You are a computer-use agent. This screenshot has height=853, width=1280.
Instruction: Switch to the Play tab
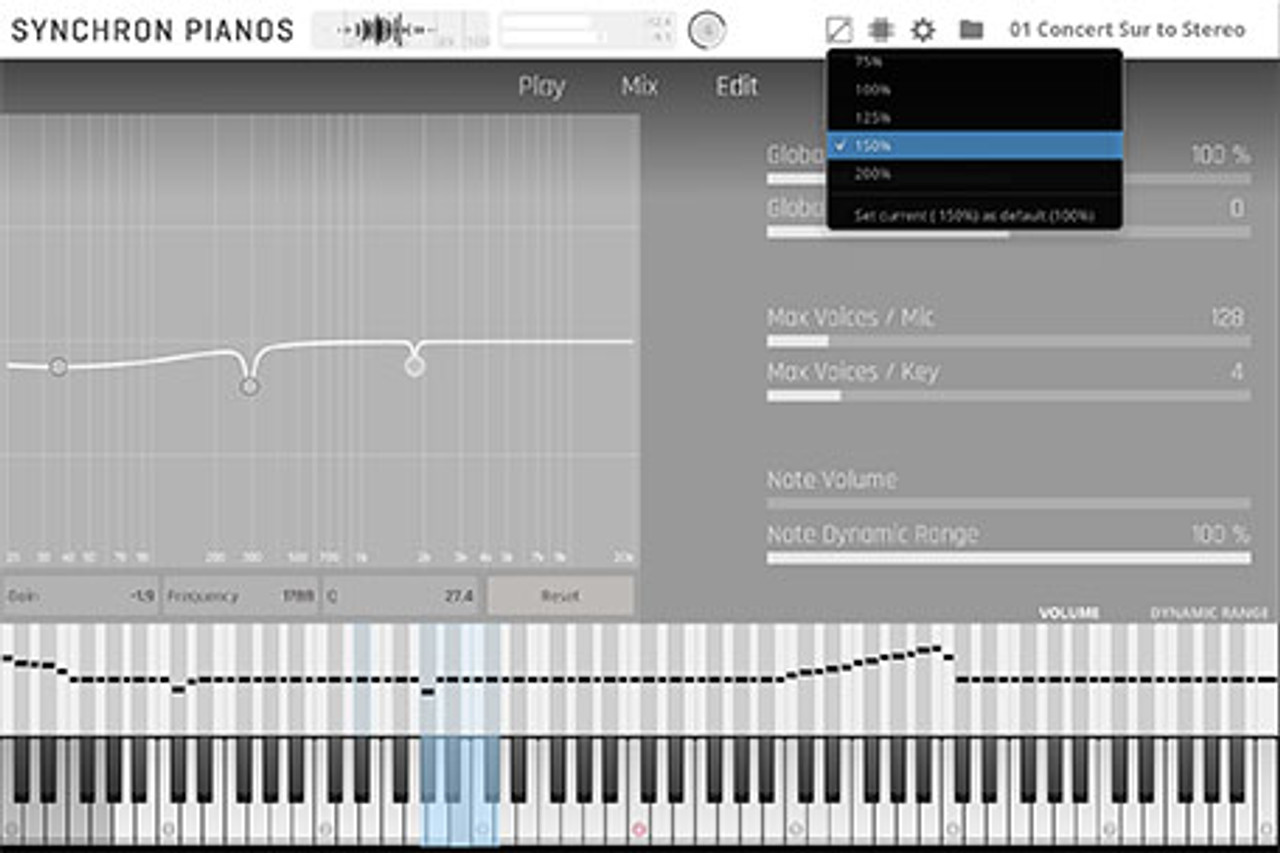pos(541,87)
